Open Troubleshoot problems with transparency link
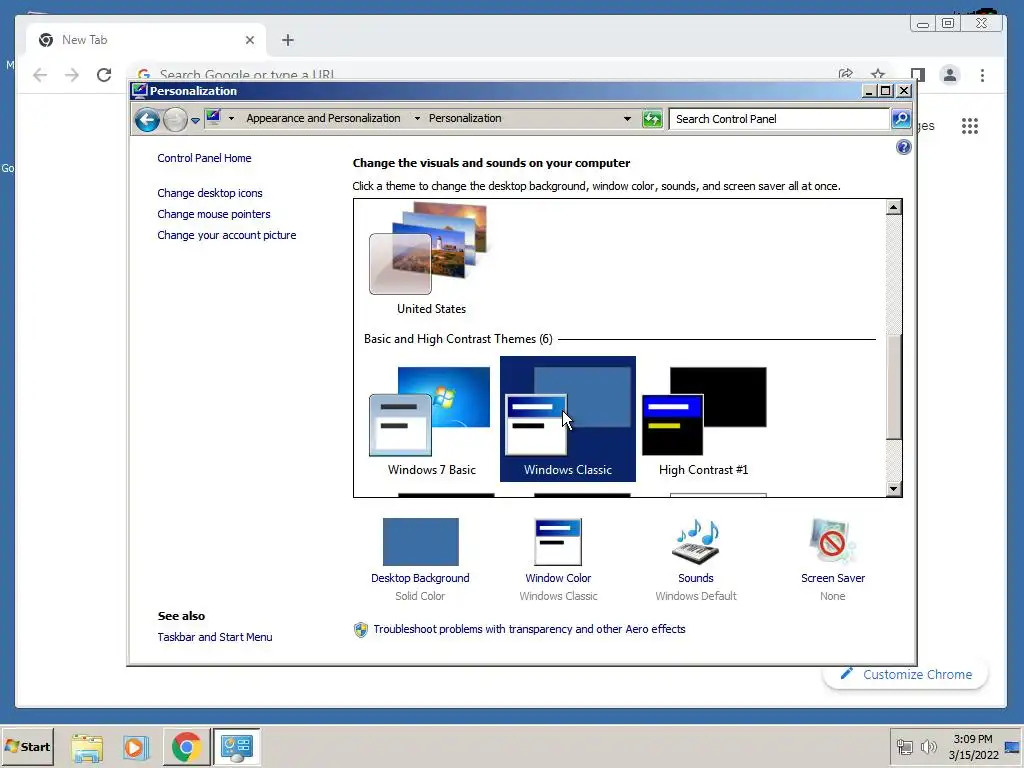Screen dimensions: 1024x768 [529, 629]
